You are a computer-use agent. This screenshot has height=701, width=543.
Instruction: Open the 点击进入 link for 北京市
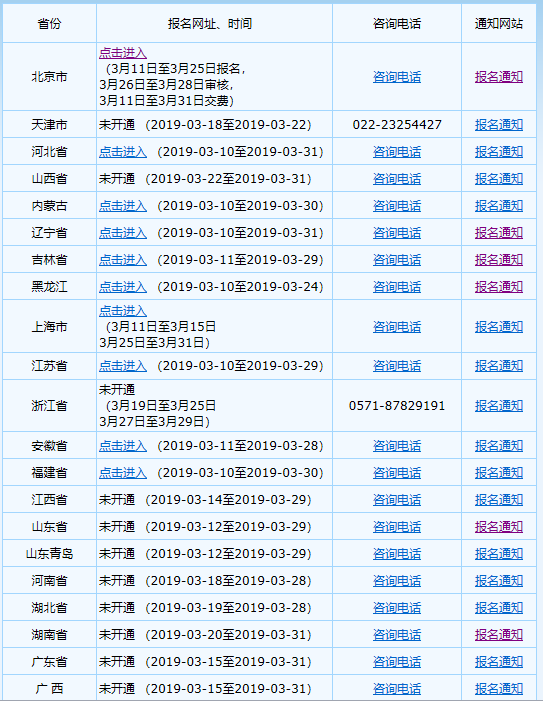[x=123, y=53]
